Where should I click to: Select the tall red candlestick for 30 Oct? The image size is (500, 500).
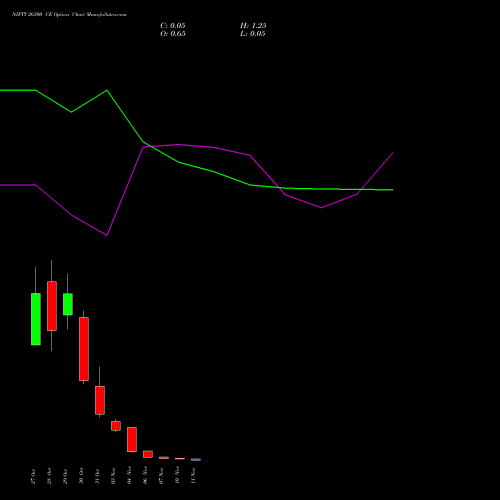pyautogui.click(x=84, y=349)
